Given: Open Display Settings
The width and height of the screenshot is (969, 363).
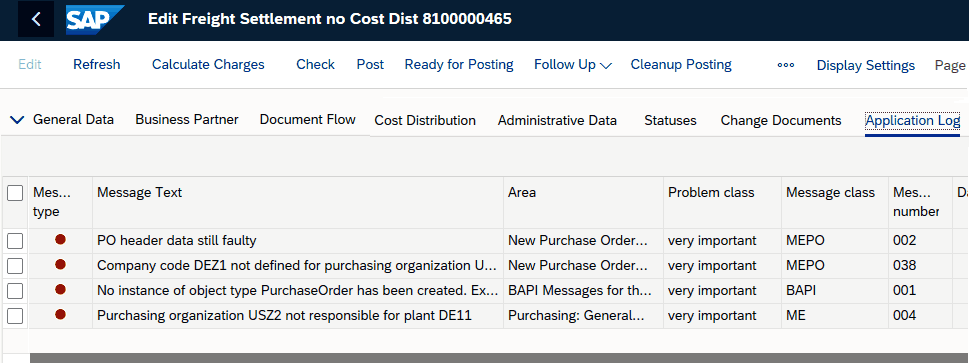Looking at the screenshot, I should pyautogui.click(x=866, y=66).
